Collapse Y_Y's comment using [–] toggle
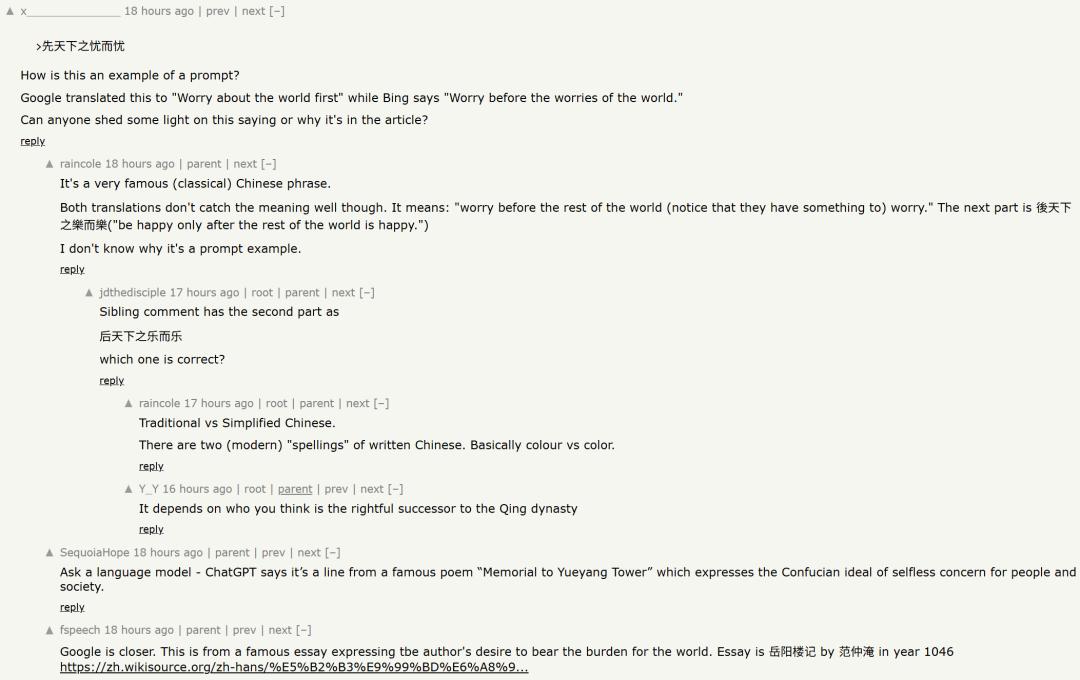 [395, 489]
